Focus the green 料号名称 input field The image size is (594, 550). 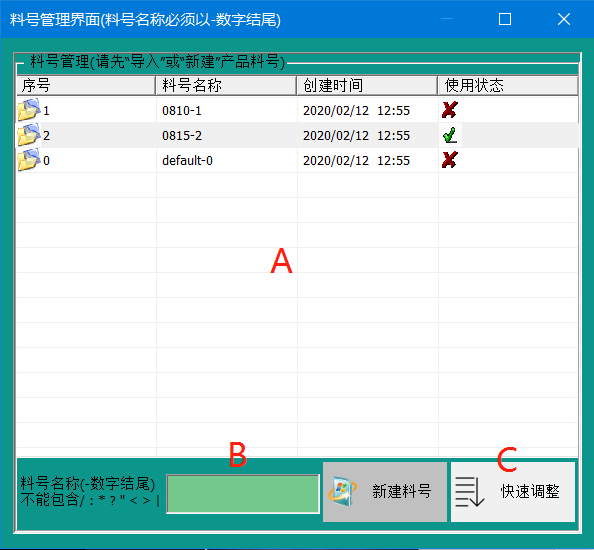(243, 494)
